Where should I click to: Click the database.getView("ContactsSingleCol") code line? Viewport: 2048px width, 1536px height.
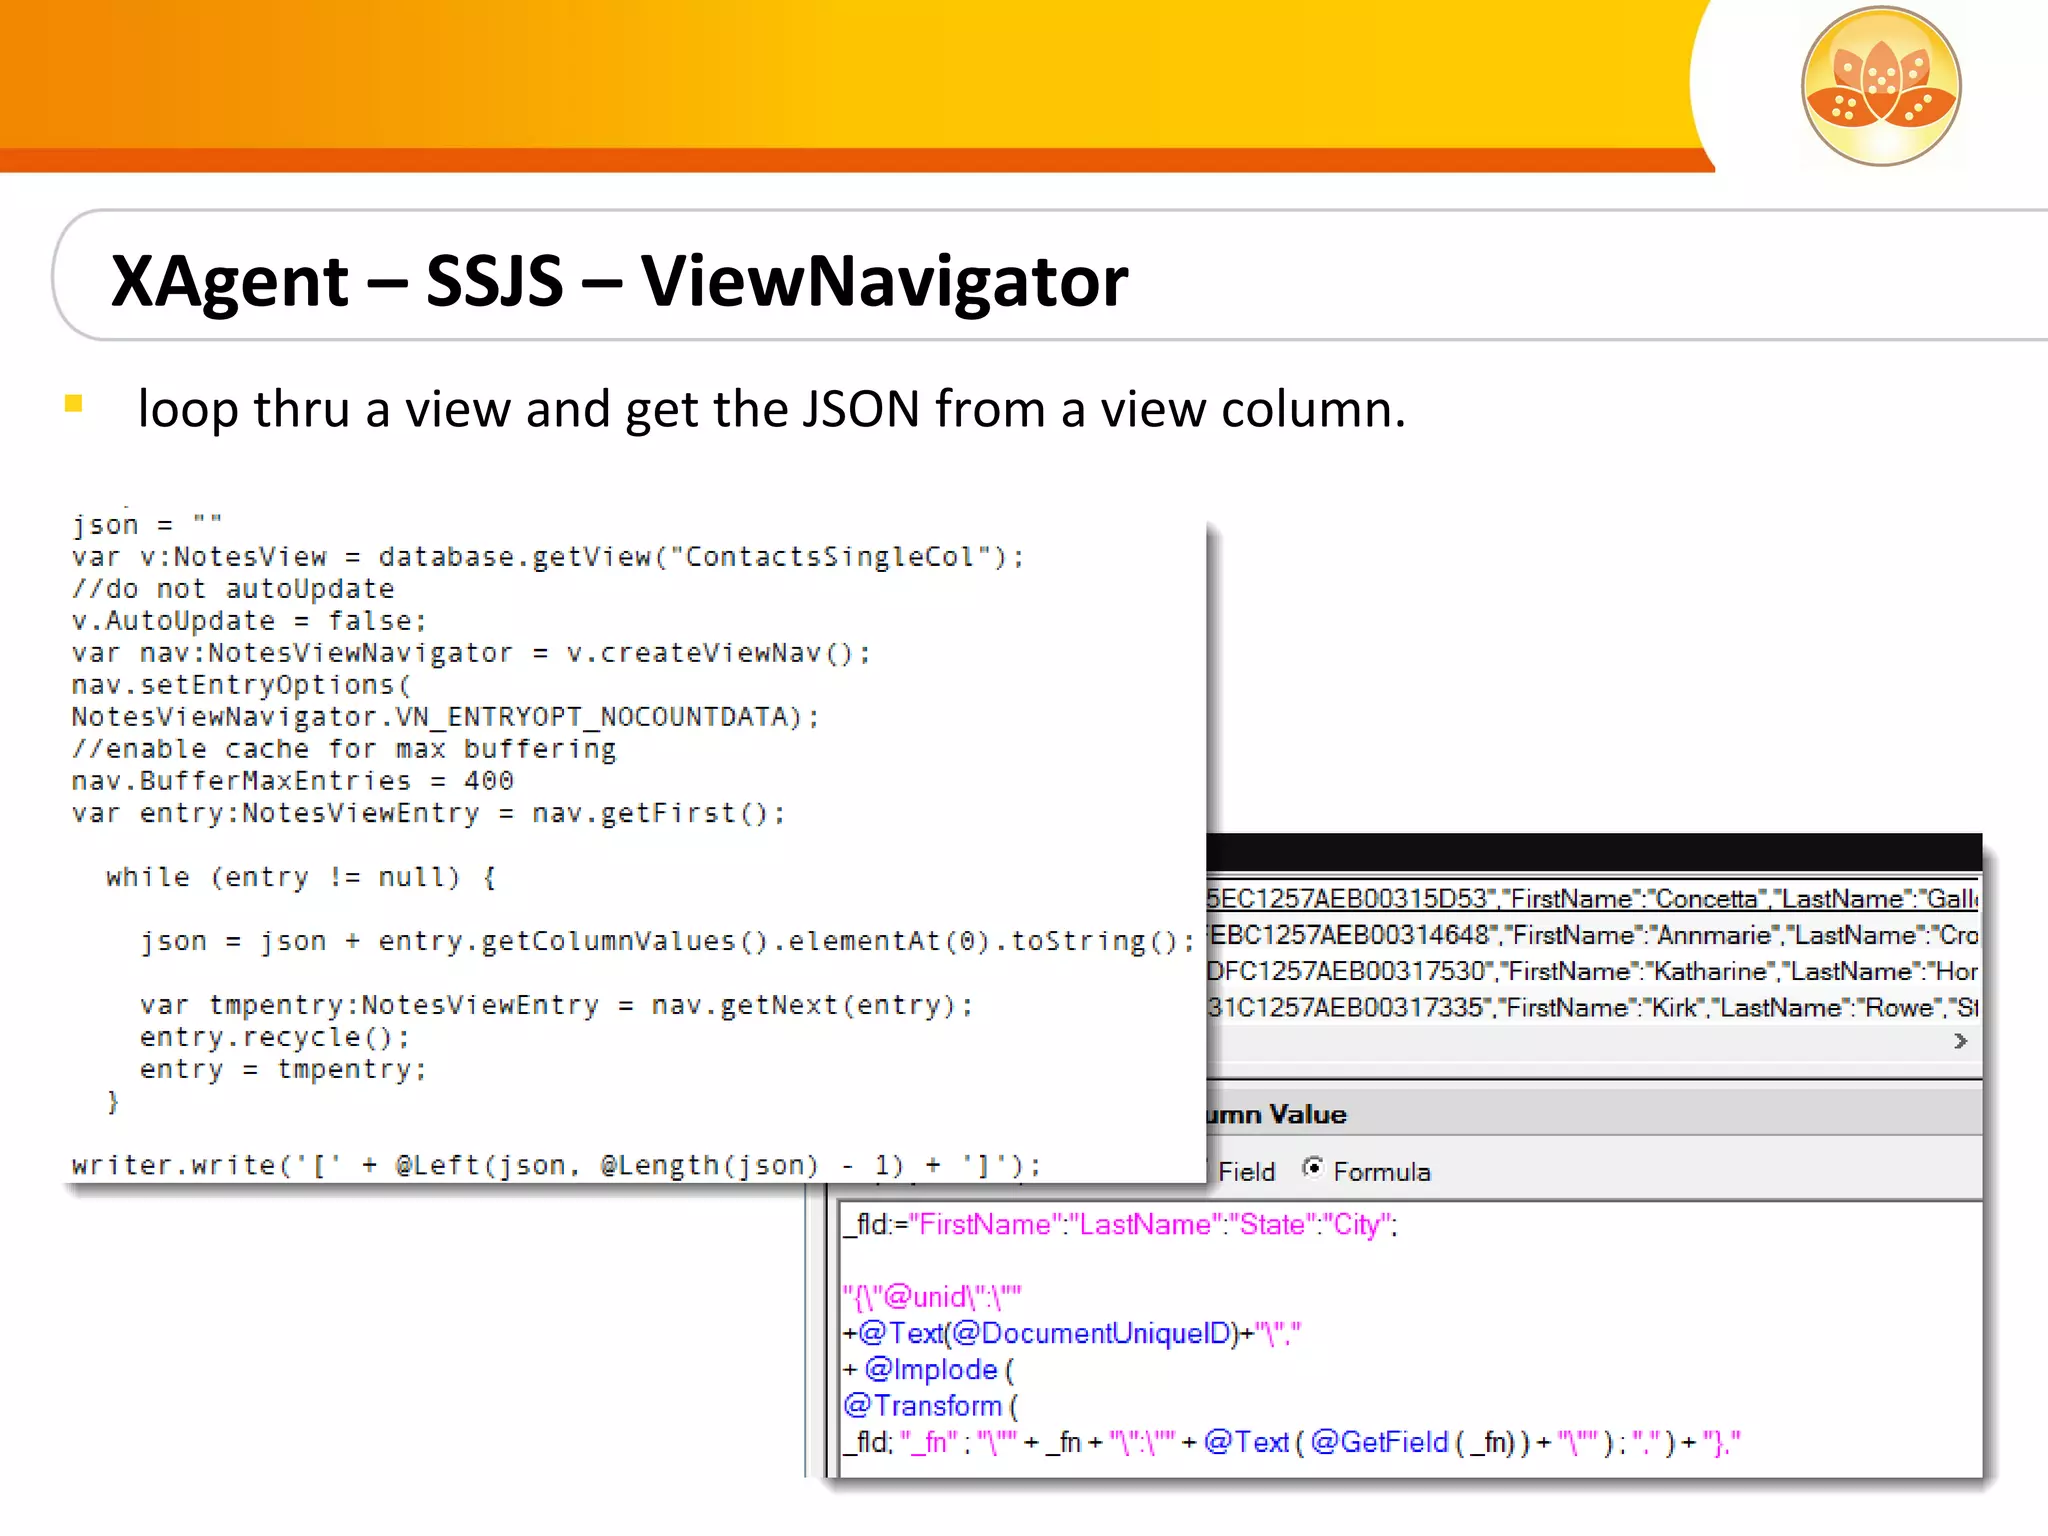click(548, 557)
